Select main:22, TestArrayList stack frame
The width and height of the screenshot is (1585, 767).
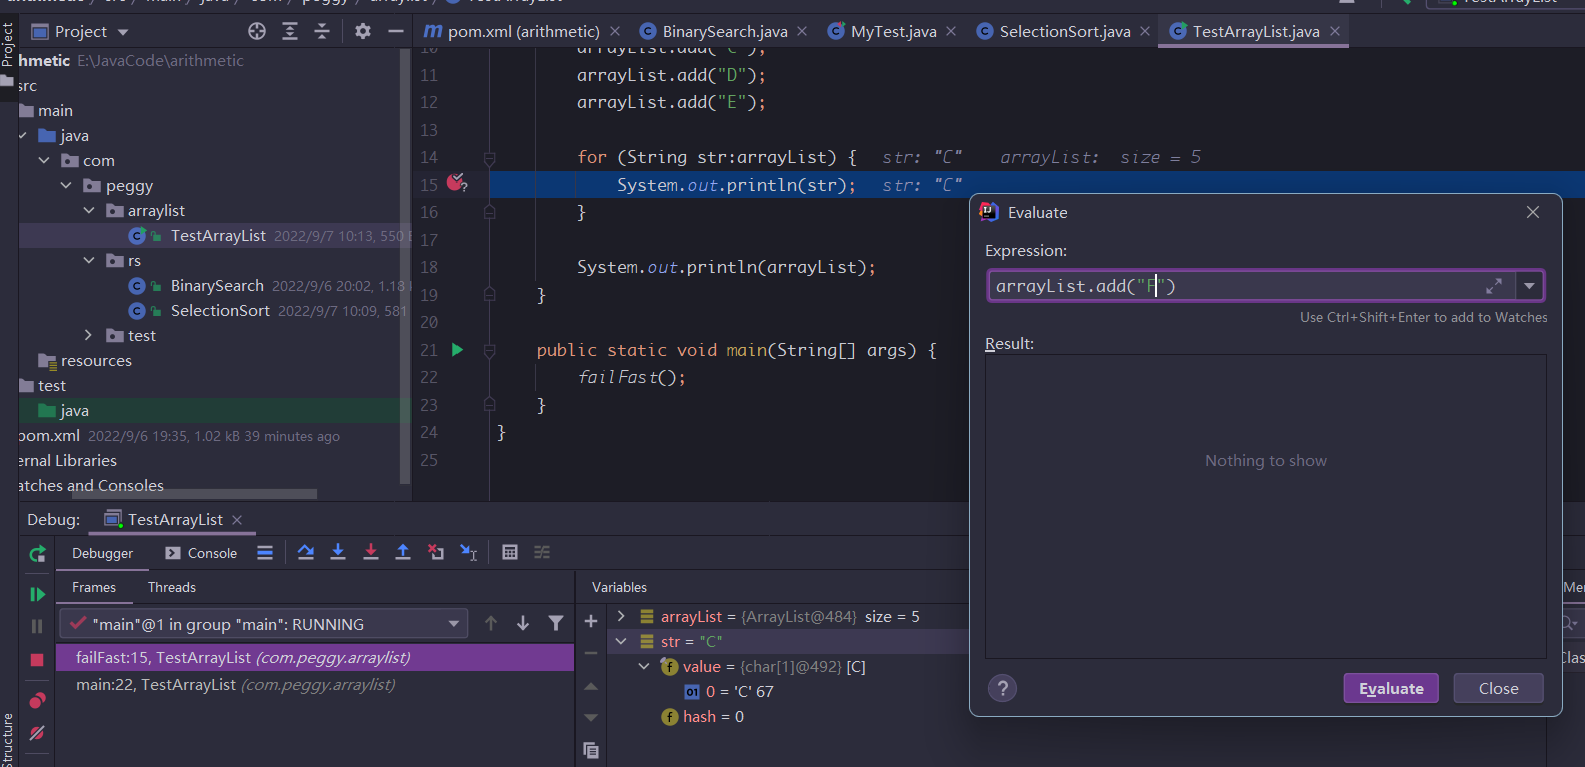pos(314,685)
